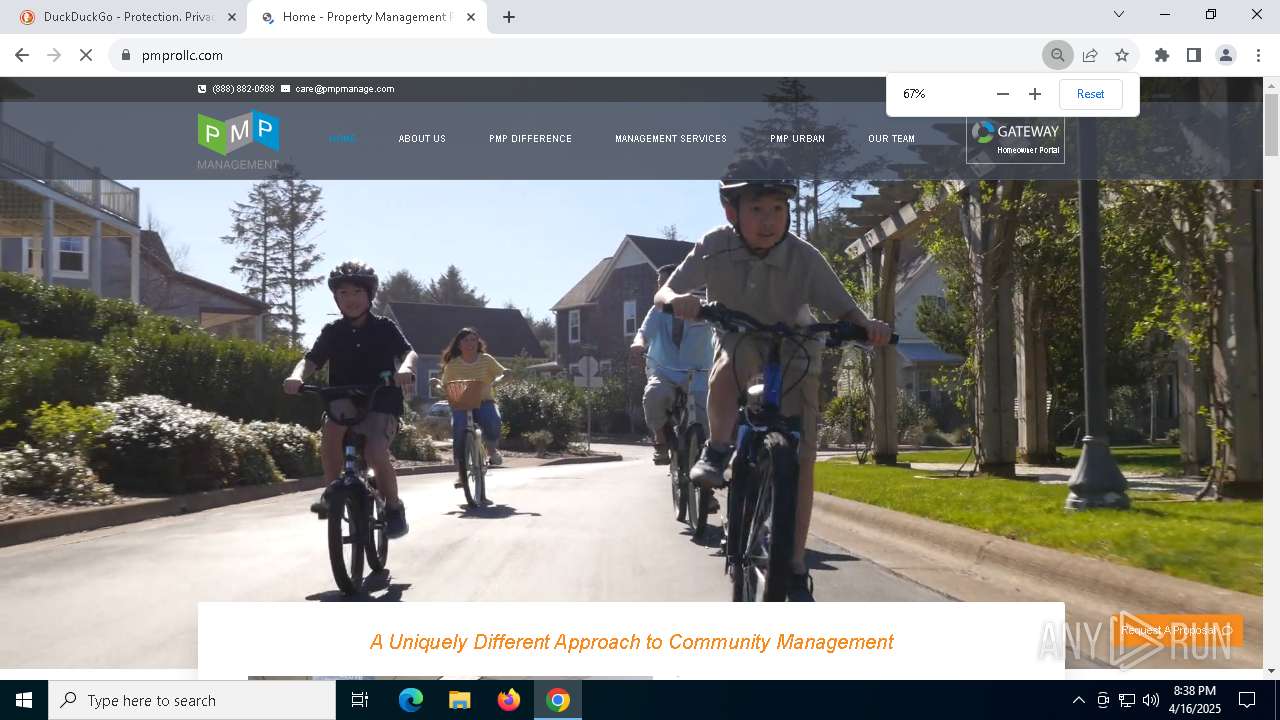This screenshot has width=1280, height=720.
Task: Bookmark this tab with the star icon
Action: click(x=1122, y=55)
